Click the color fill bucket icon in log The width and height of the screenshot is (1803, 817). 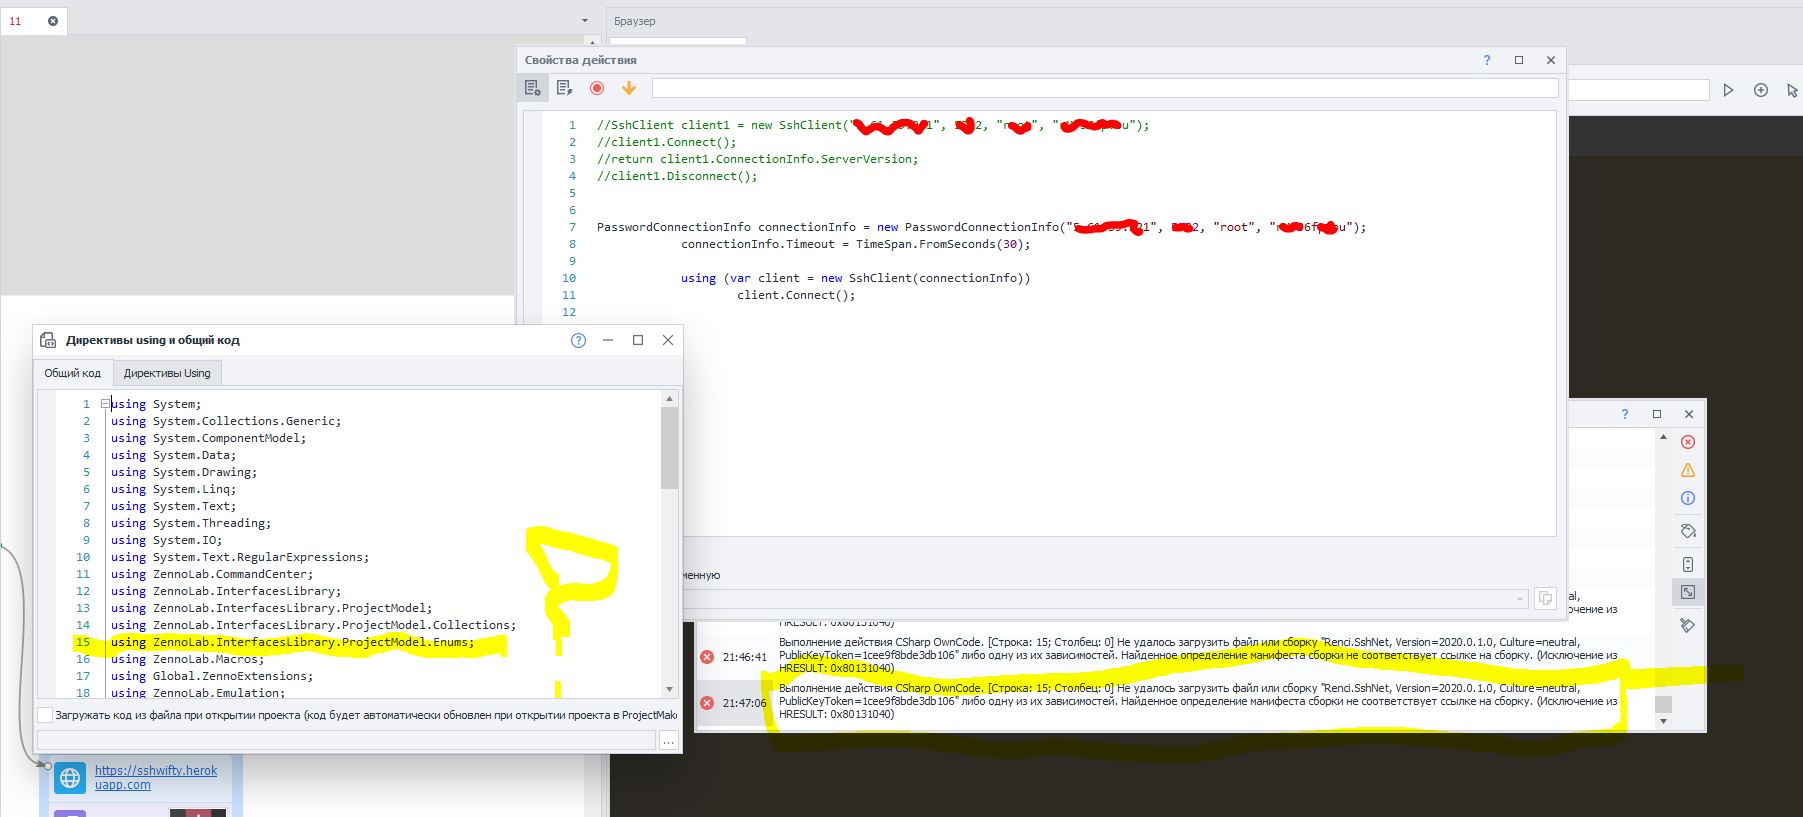[x=1688, y=531]
